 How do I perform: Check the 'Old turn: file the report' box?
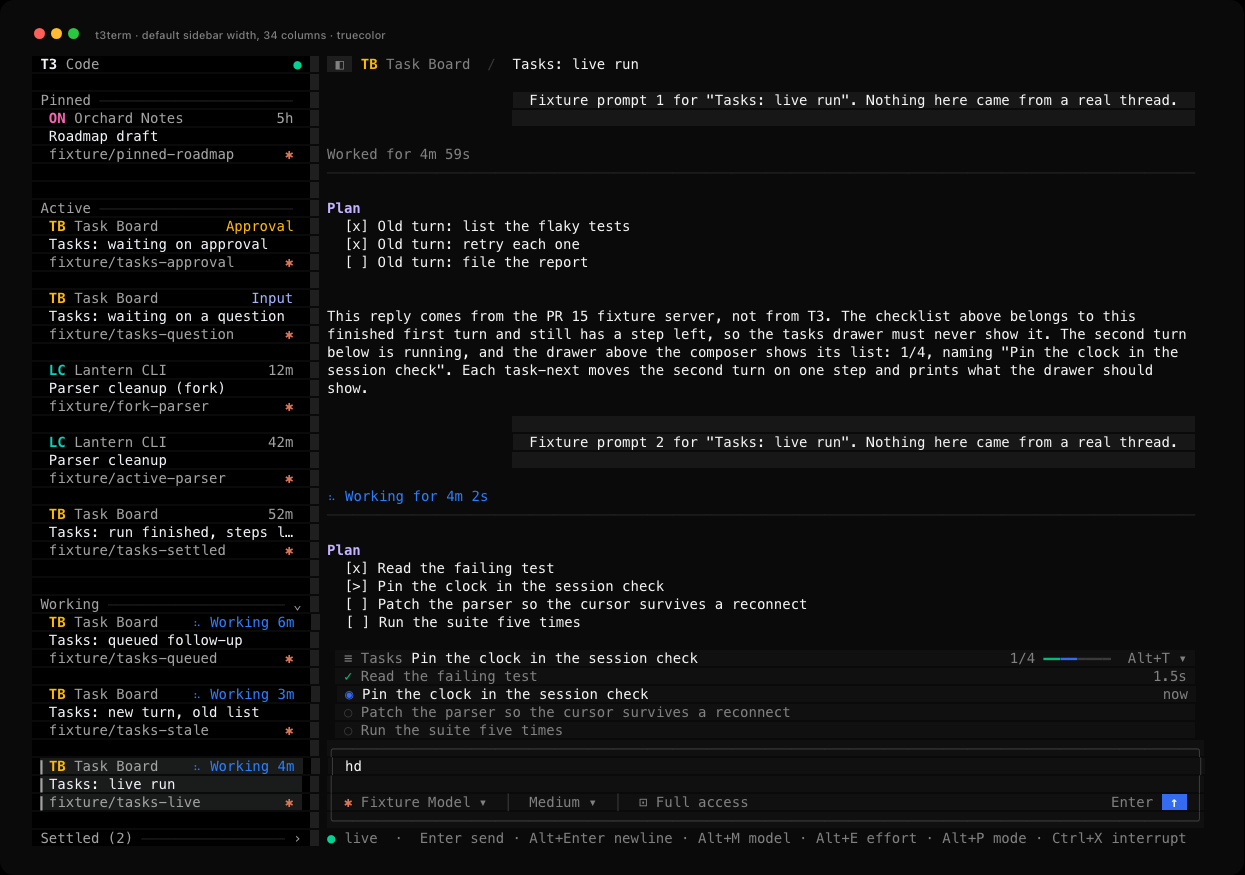pyautogui.click(x=356, y=262)
